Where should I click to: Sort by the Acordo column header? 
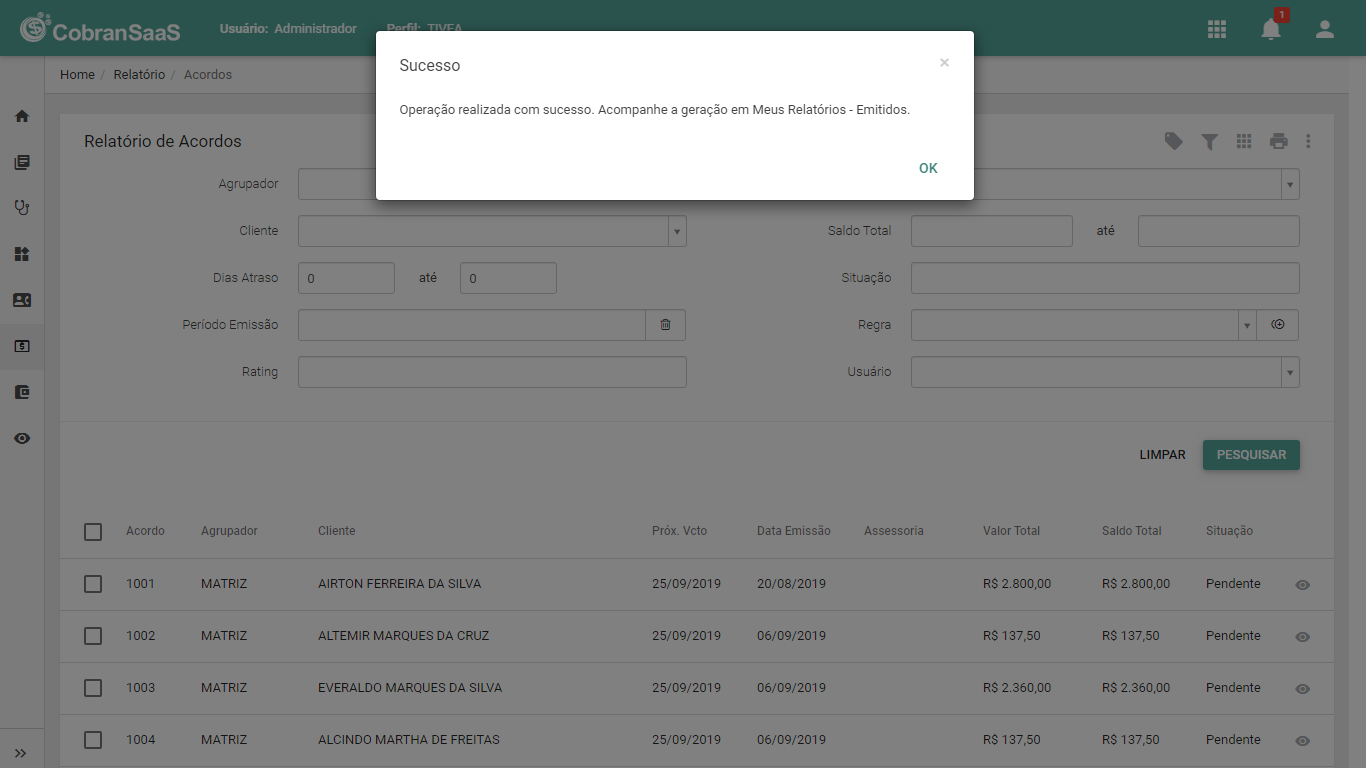click(145, 531)
